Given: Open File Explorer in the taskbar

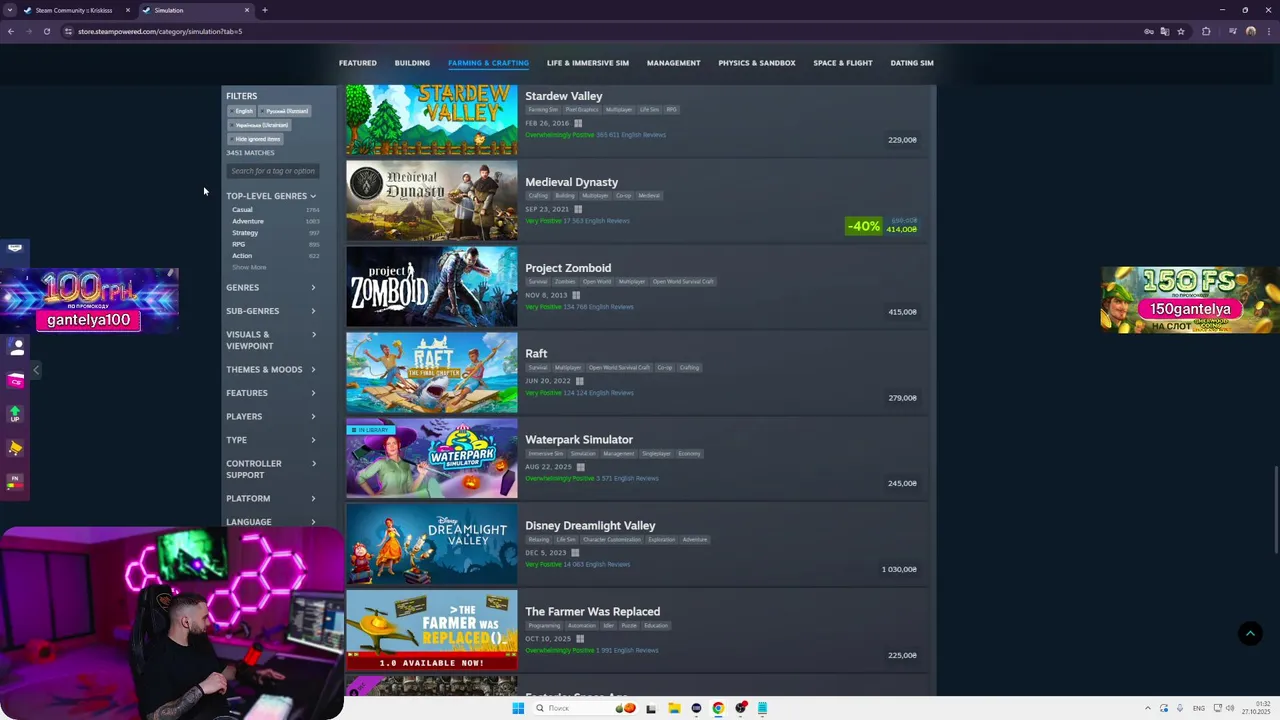Looking at the screenshot, I should tap(674, 708).
